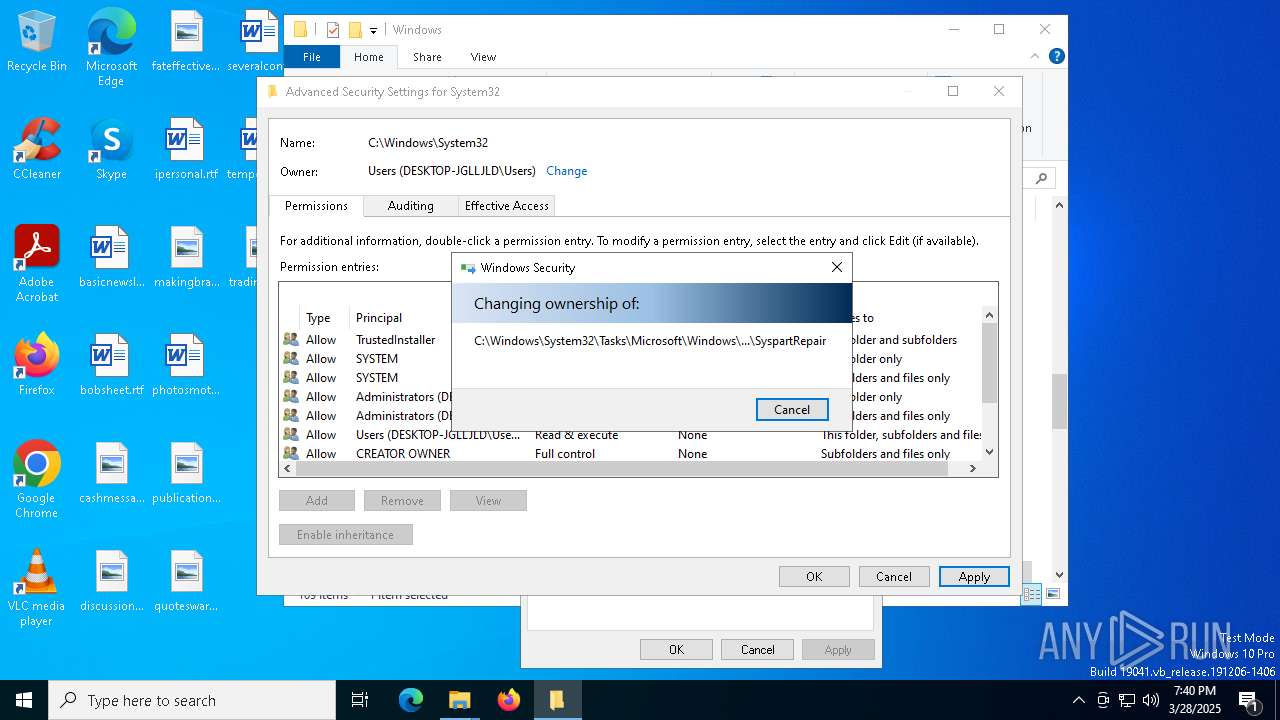This screenshot has width=1280, height=720.
Task: Select the makingbra... image file on the desktop
Action: pyautogui.click(x=186, y=257)
